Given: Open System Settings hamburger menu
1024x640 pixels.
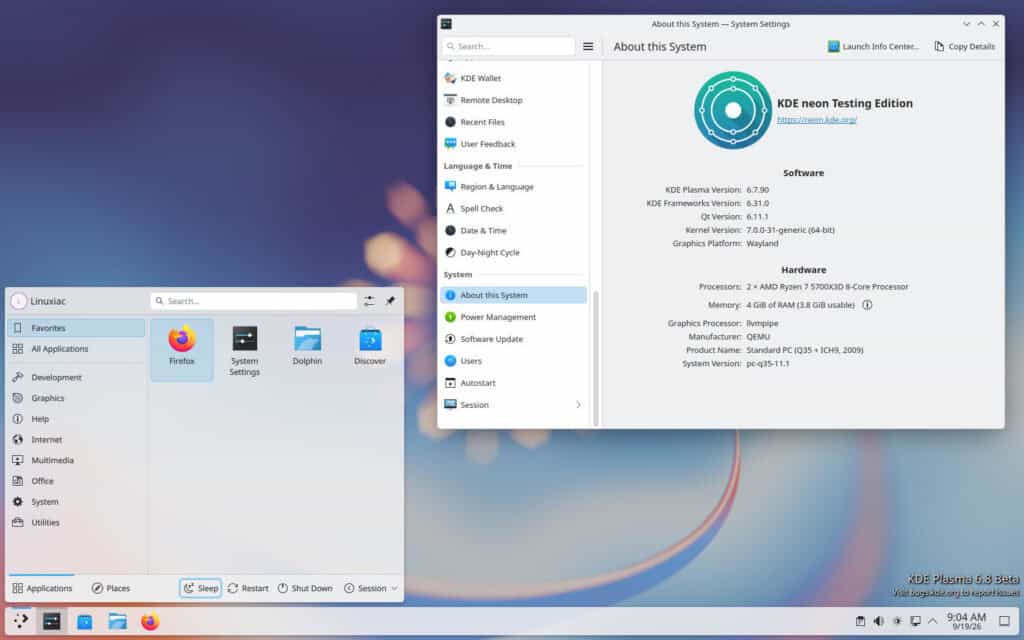Looking at the screenshot, I should click(588, 46).
